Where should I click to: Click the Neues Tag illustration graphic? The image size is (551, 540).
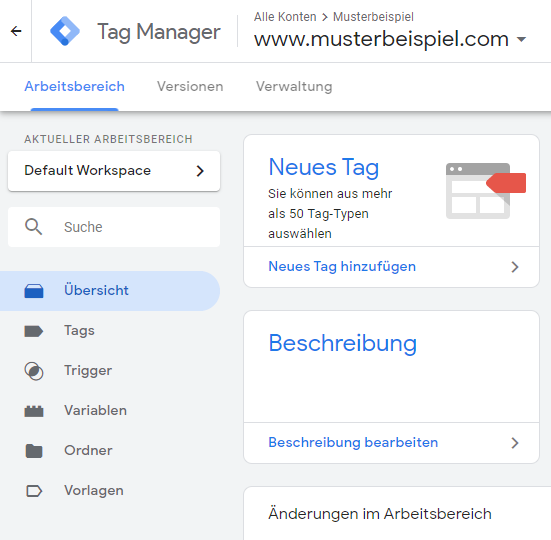[x=486, y=191]
